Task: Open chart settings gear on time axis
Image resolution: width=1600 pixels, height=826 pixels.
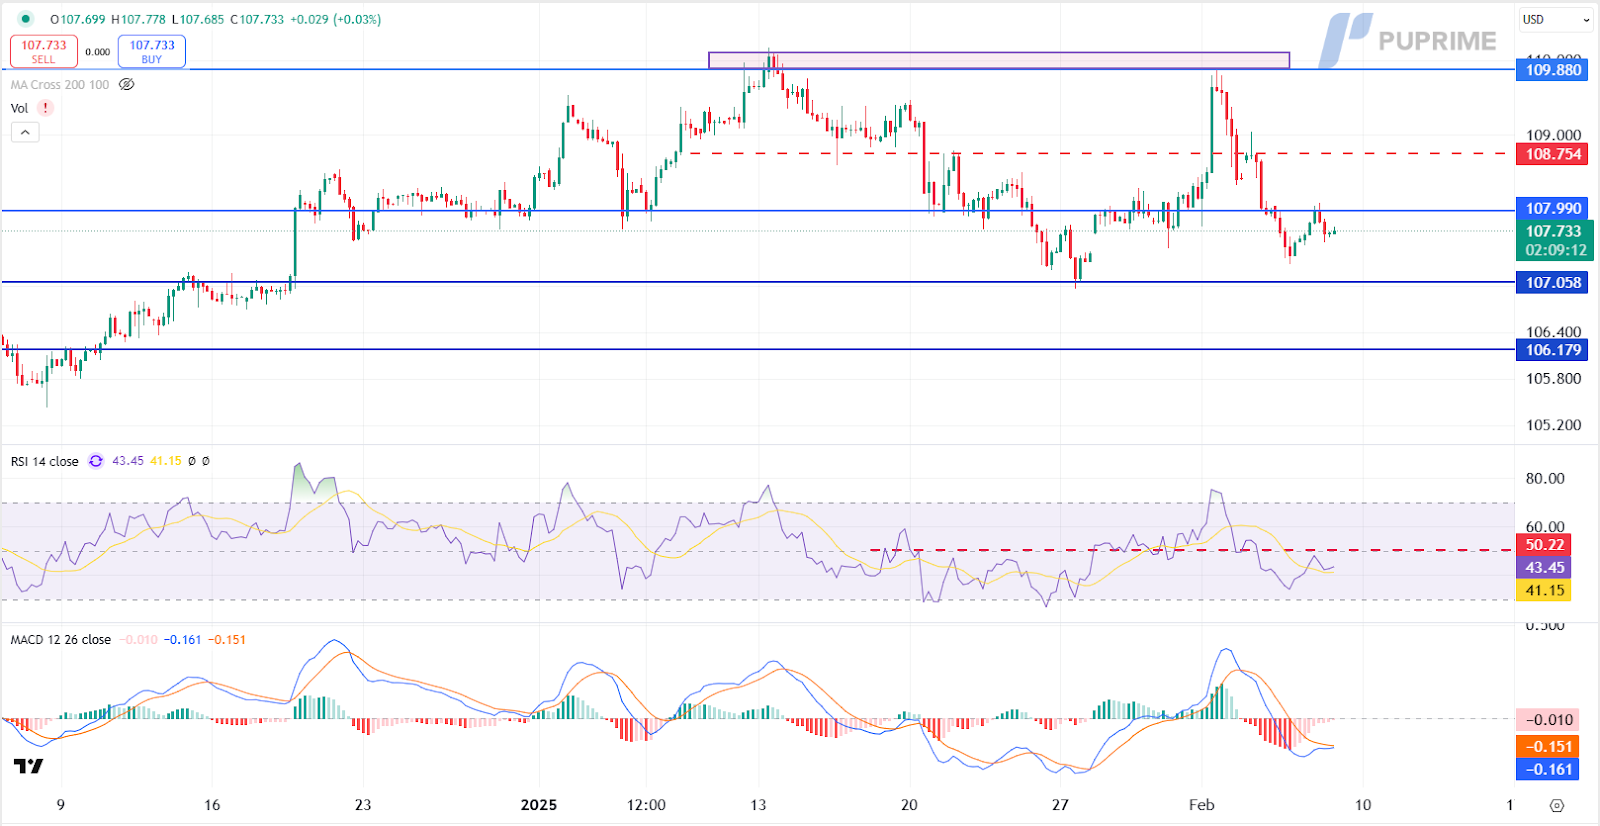Action: (x=1556, y=805)
